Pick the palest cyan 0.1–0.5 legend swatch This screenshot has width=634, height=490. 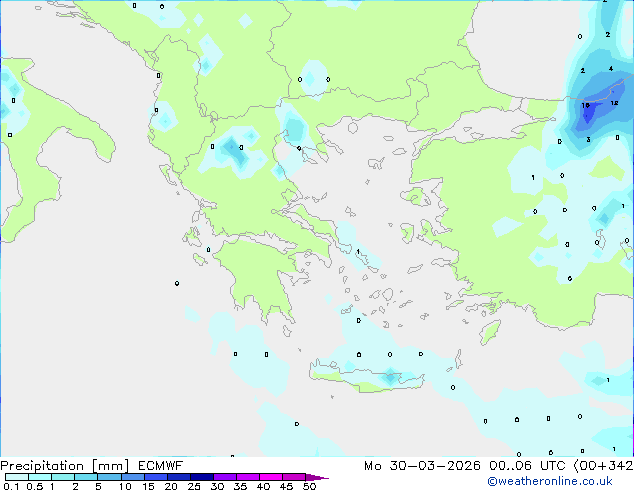[x=17, y=477]
